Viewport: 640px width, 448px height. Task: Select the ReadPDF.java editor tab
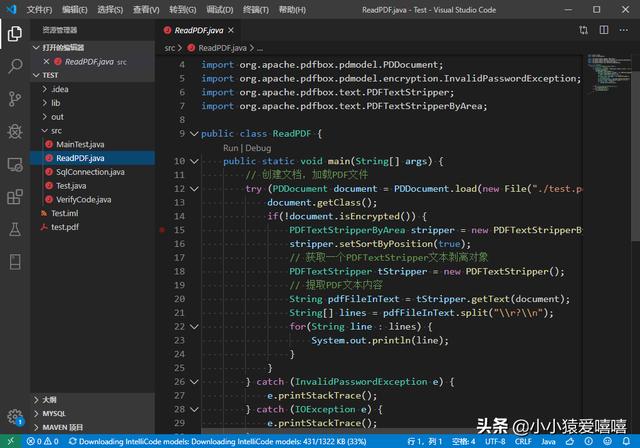coord(199,30)
